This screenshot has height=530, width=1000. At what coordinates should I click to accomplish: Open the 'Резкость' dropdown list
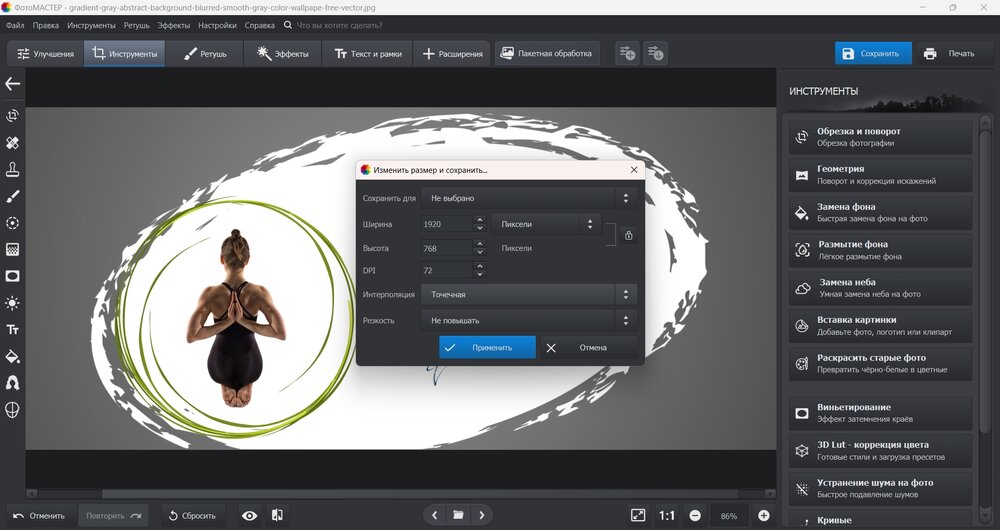point(528,320)
